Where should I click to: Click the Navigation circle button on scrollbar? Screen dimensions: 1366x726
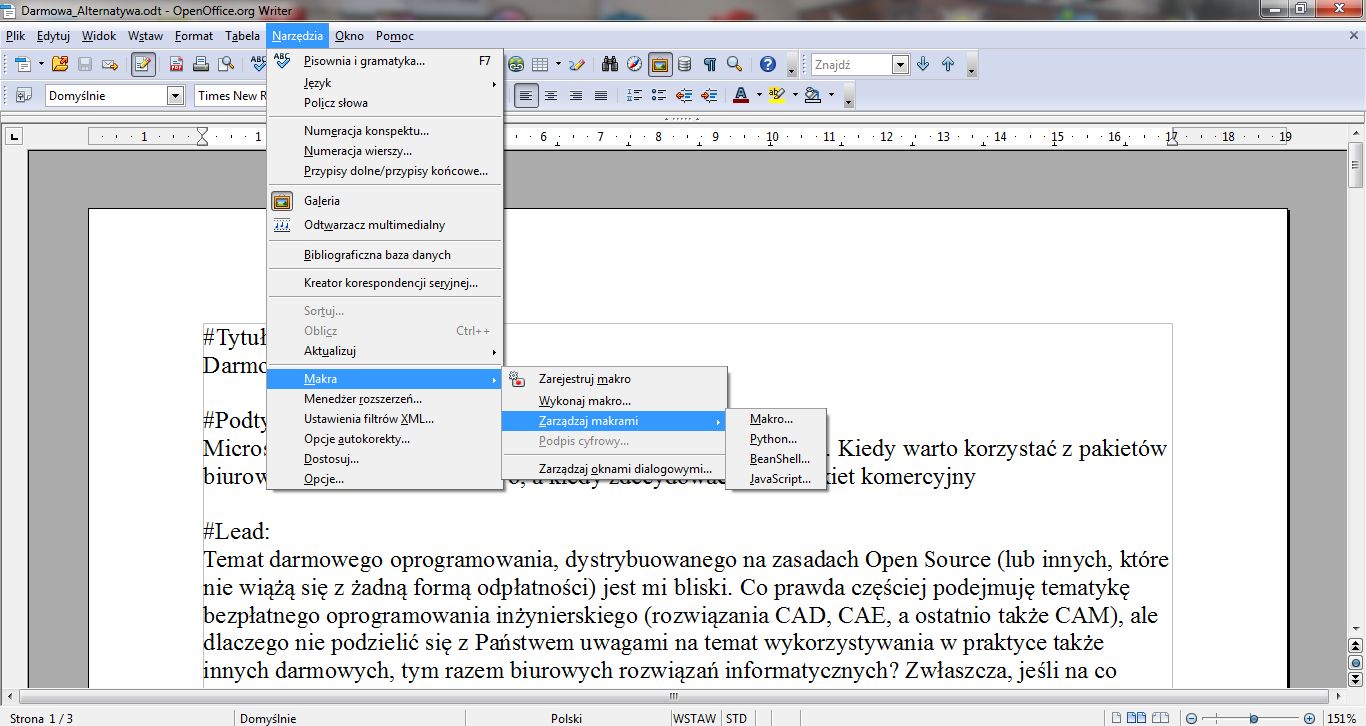click(1356, 662)
